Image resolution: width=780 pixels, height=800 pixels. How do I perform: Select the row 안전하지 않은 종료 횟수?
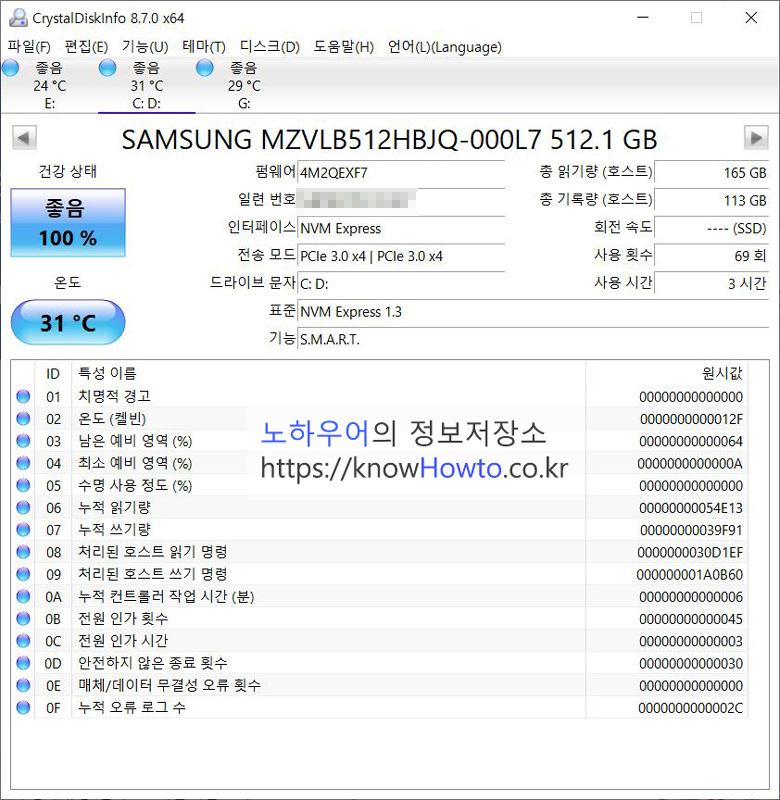point(380,663)
